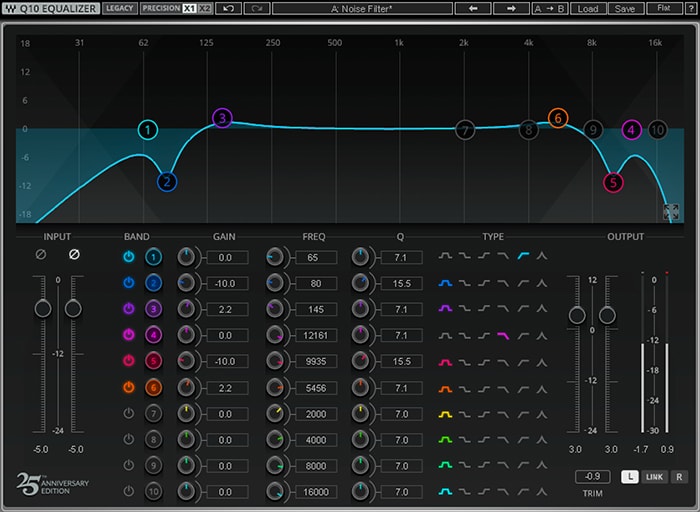Viewport: 700px width, 512px height.
Task: Disable band 6 orange power button
Action: [129, 387]
